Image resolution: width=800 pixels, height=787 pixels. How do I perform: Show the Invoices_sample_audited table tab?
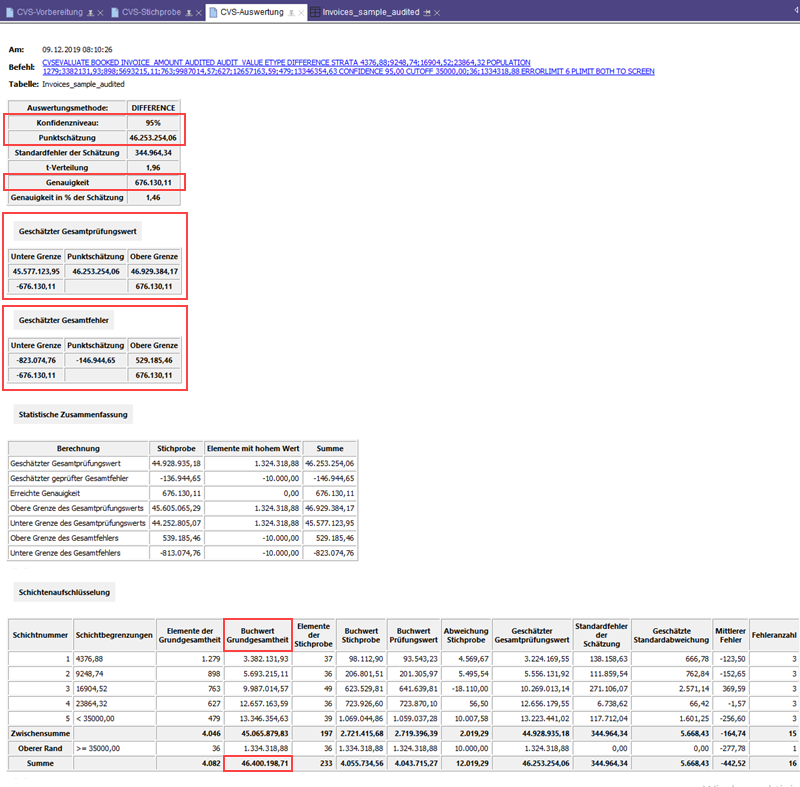click(370, 12)
